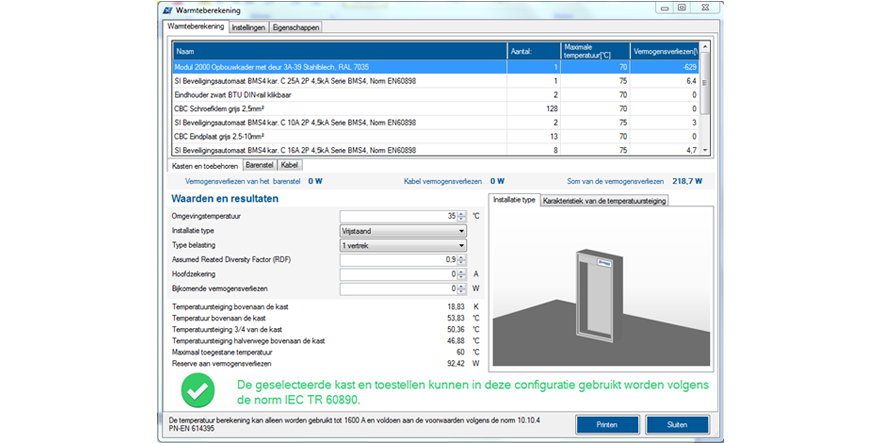Click the Rated Diversity Factor field
This screenshot has width=880, height=443.
click(x=398, y=260)
